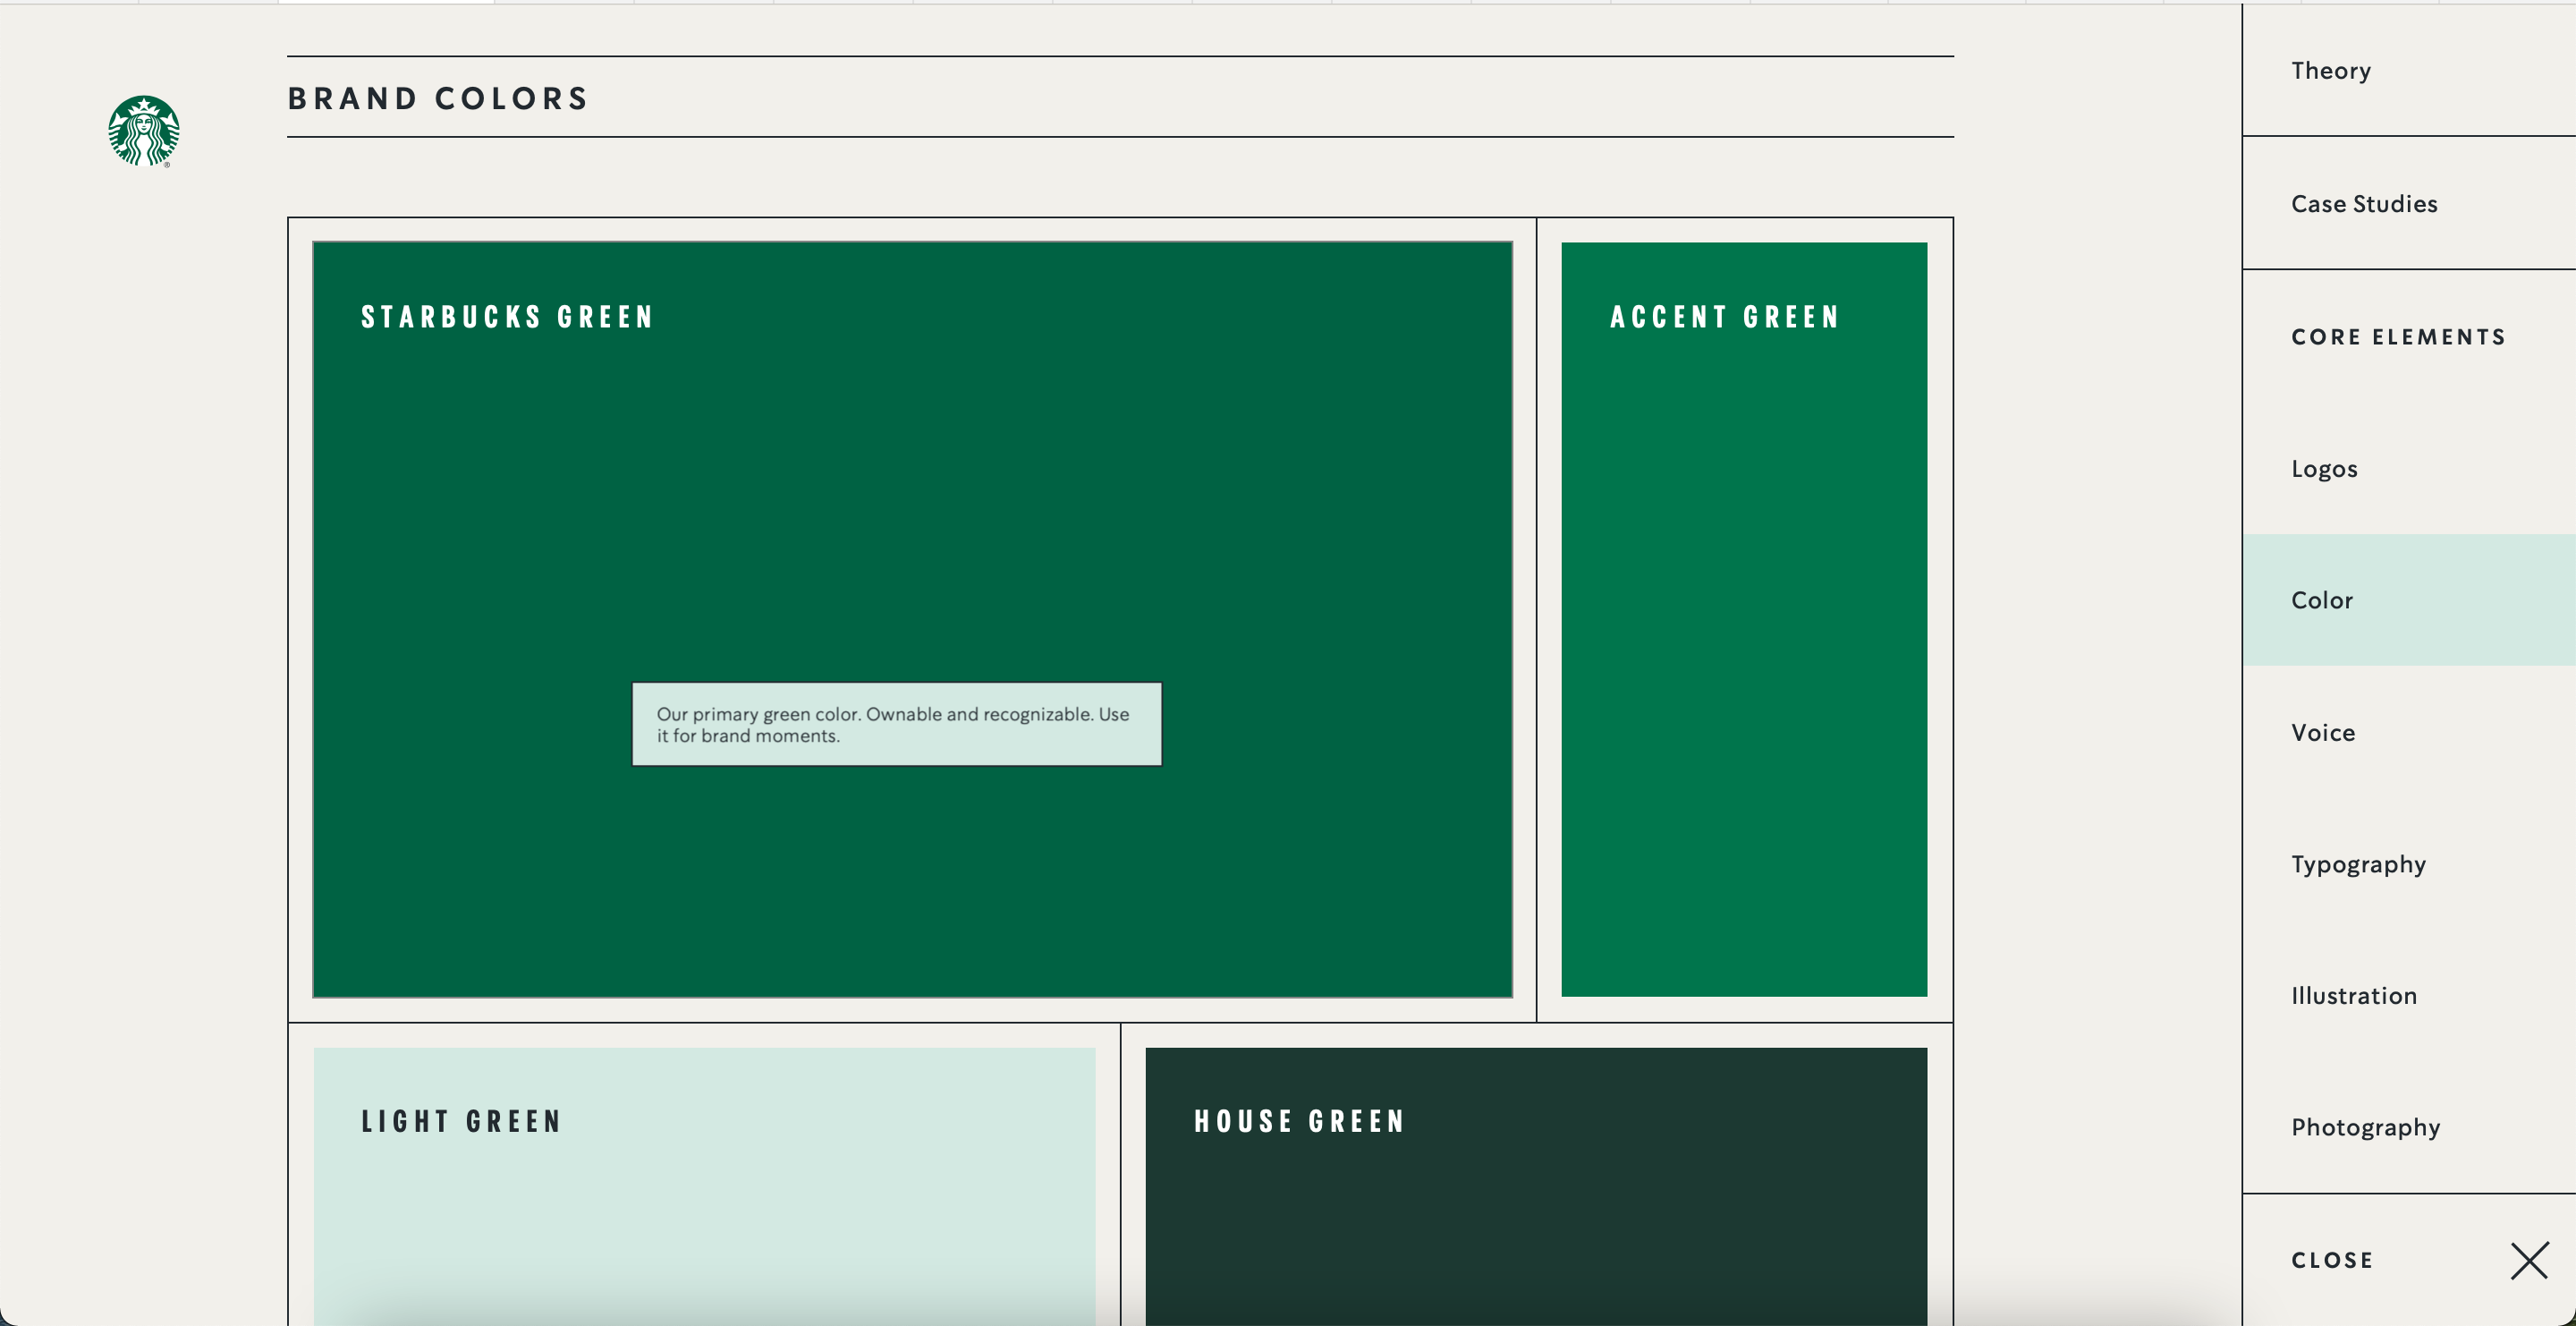The image size is (2576, 1326).
Task: Click the Starbucks siren logo
Action: (144, 131)
